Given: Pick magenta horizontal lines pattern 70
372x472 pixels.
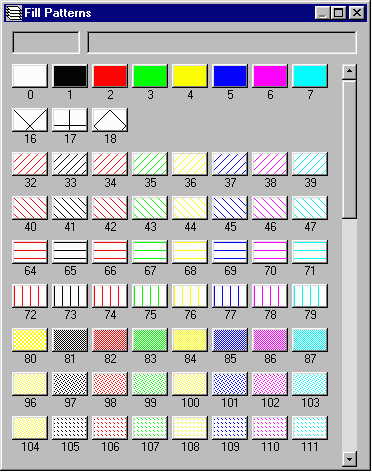Looking at the screenshot, I should pos(270,252).
